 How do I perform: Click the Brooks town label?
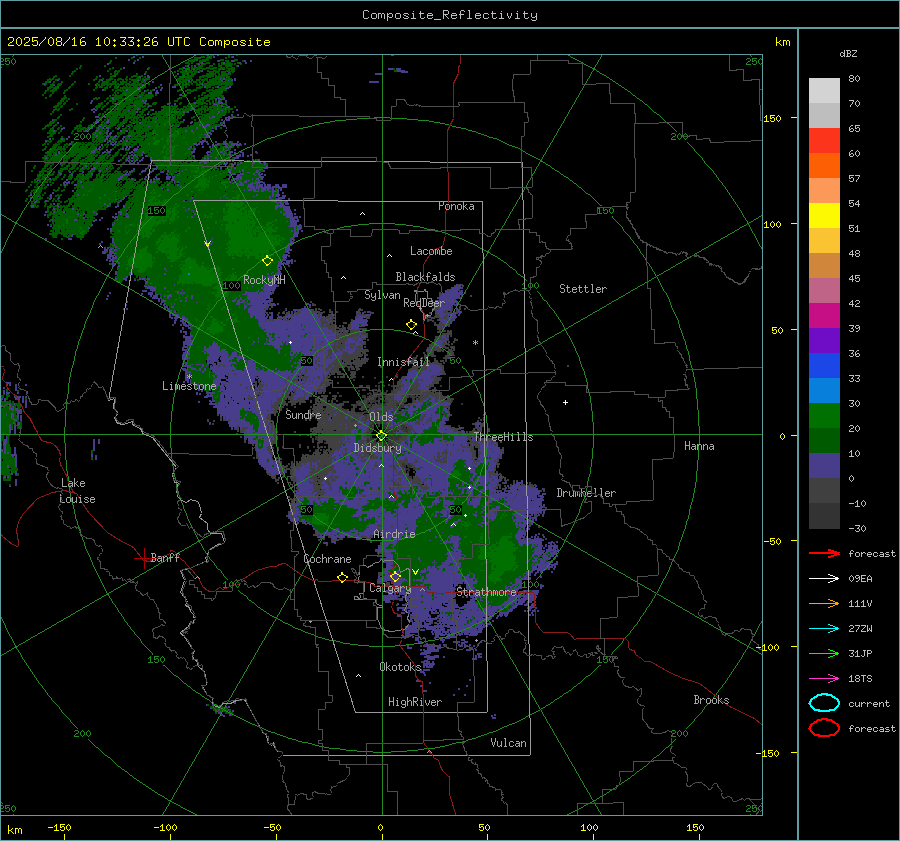(x=711, y=700)
